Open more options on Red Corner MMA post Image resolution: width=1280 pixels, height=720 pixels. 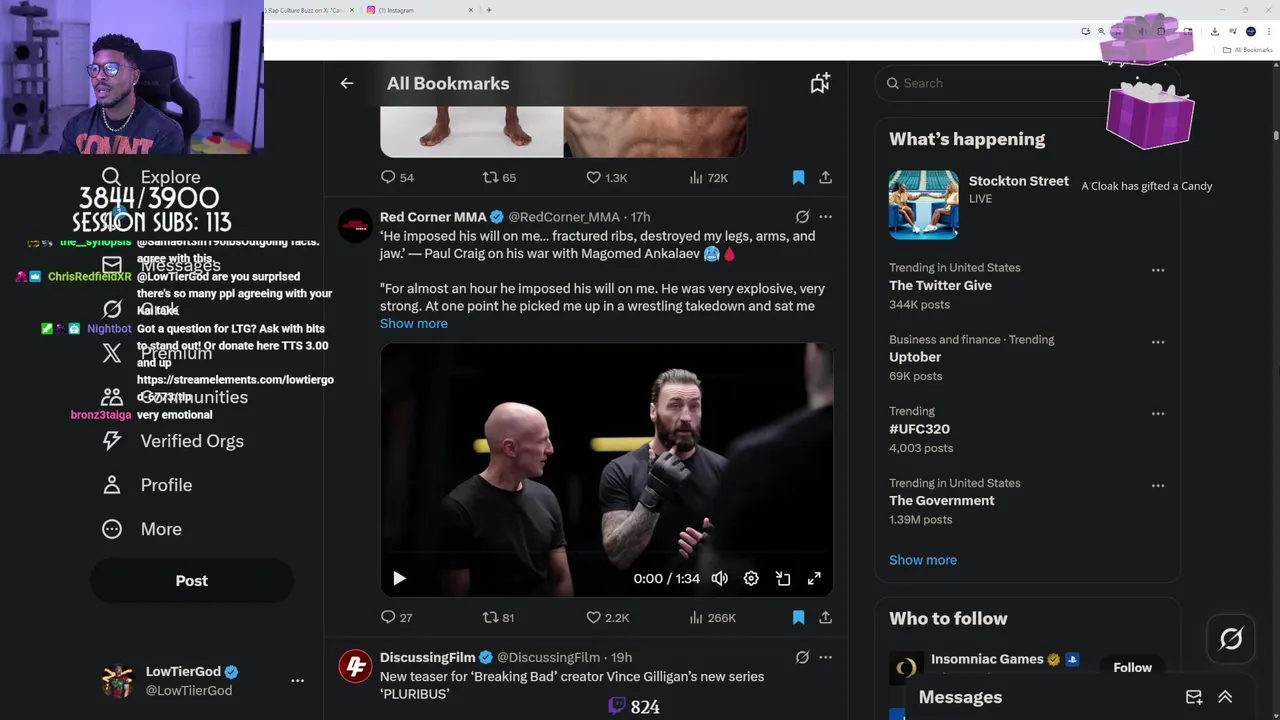825,216
